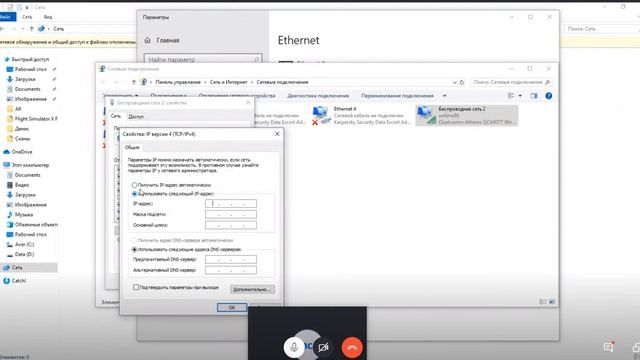Select 'Использовать следующий IP-адрес' radio button
This screenshot has width=640, height=360.
[x=134, y=194]
